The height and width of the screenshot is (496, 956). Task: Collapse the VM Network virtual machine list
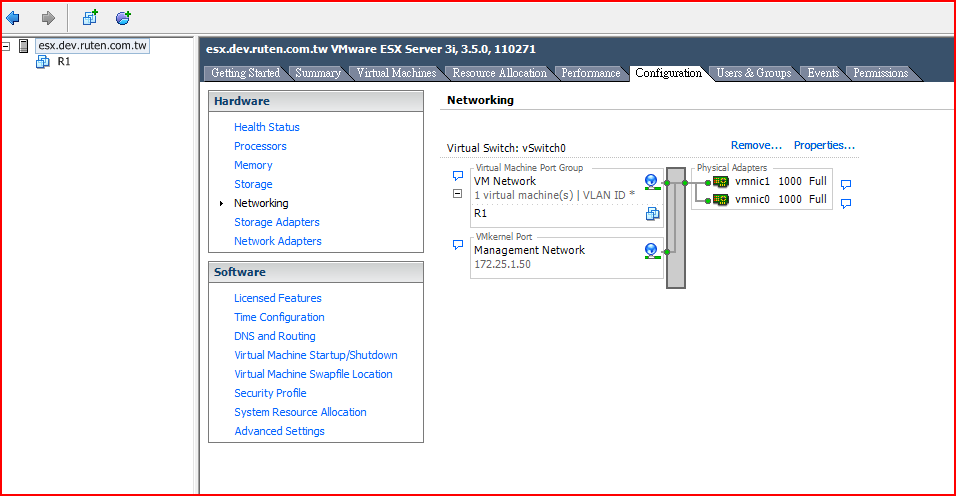pyautogui.click(x=457, y=194)
